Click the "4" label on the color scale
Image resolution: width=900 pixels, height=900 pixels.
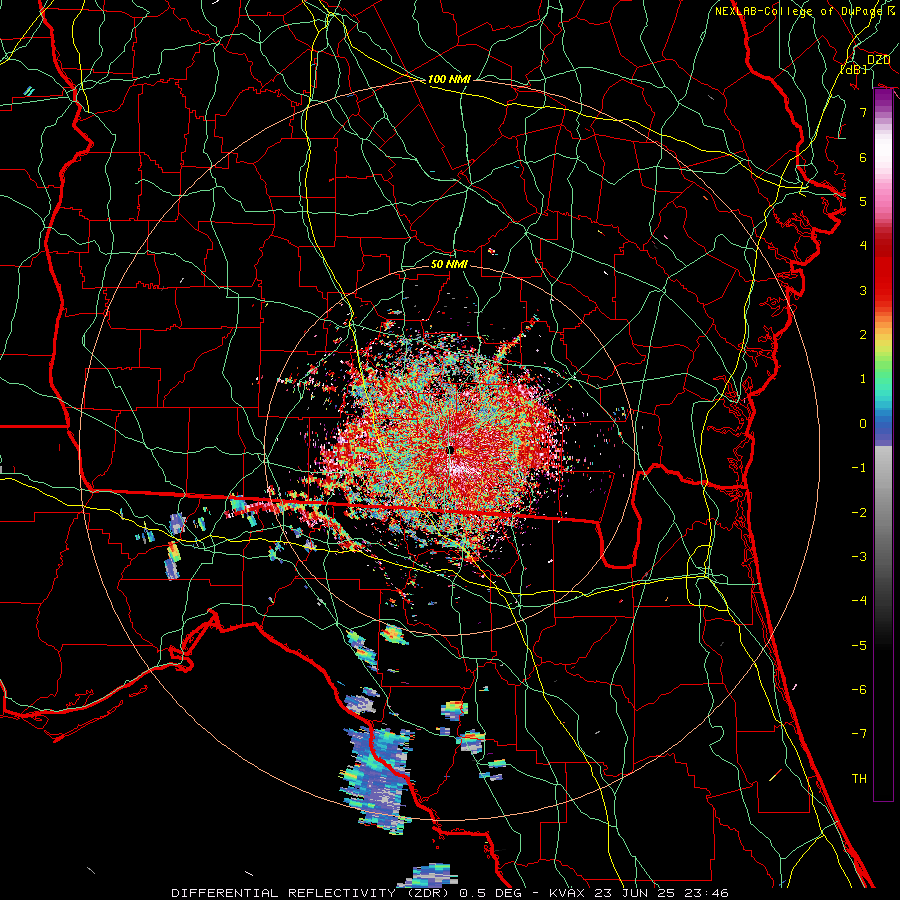click(863, 246)
